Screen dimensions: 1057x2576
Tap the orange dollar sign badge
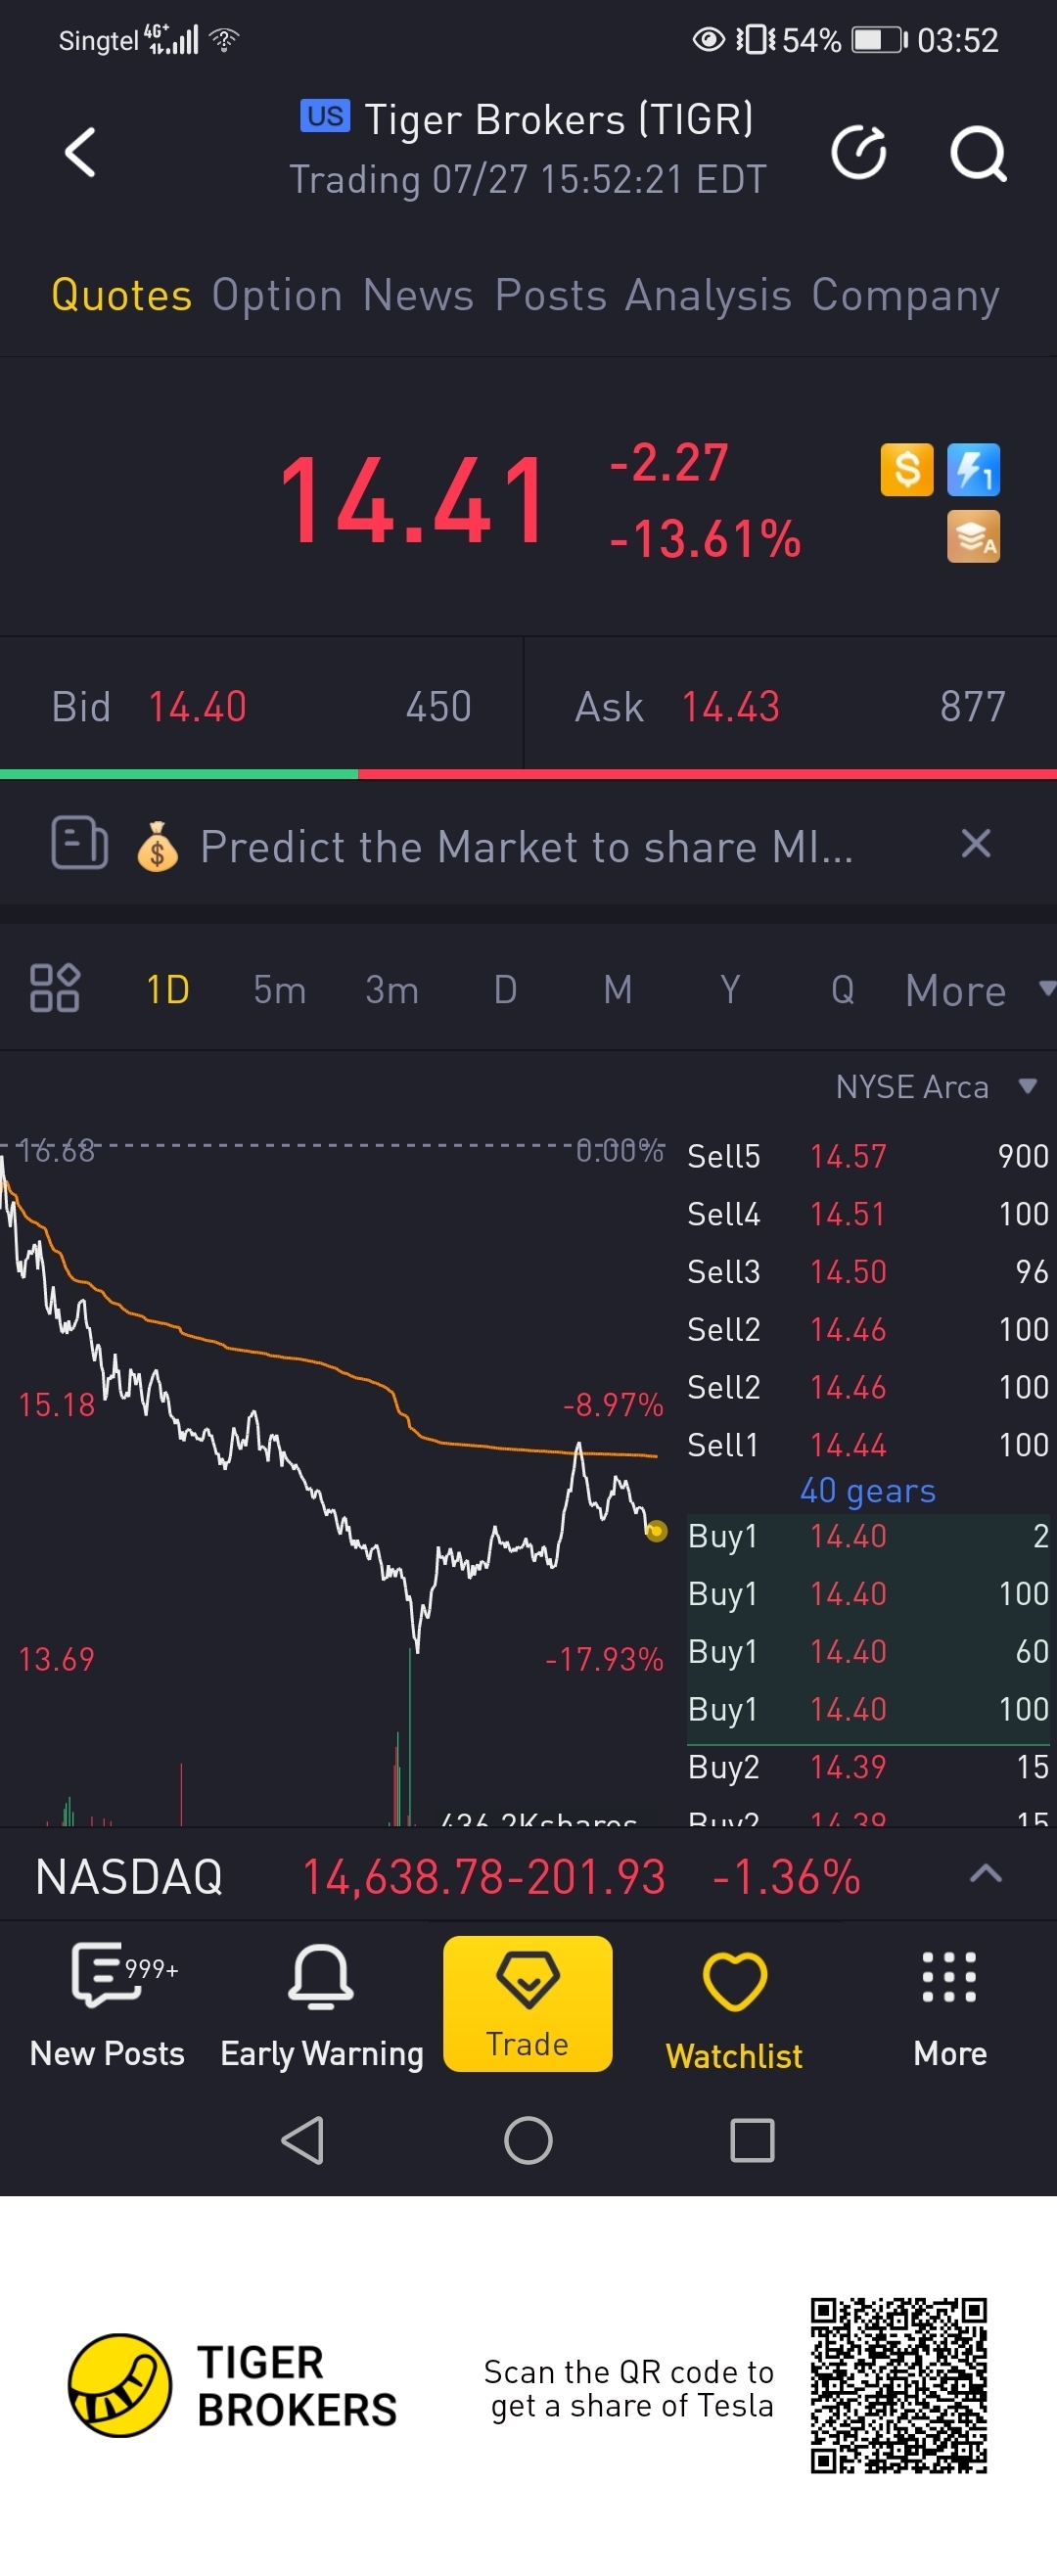tap(906, 470)
